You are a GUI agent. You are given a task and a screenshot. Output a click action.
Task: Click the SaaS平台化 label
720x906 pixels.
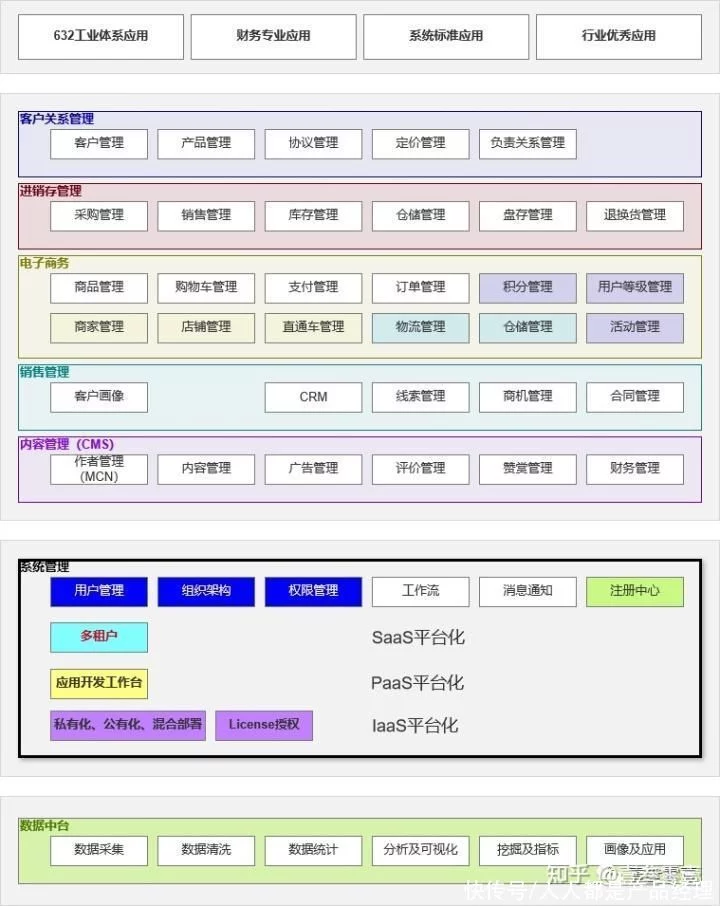418,638
